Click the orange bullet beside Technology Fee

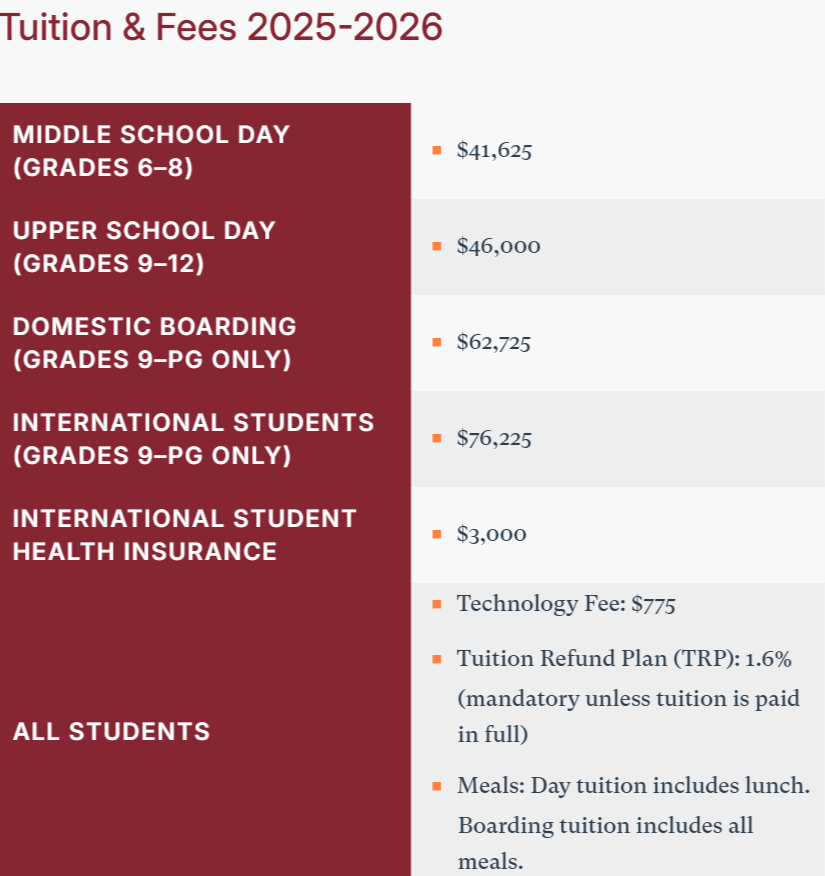437,604
